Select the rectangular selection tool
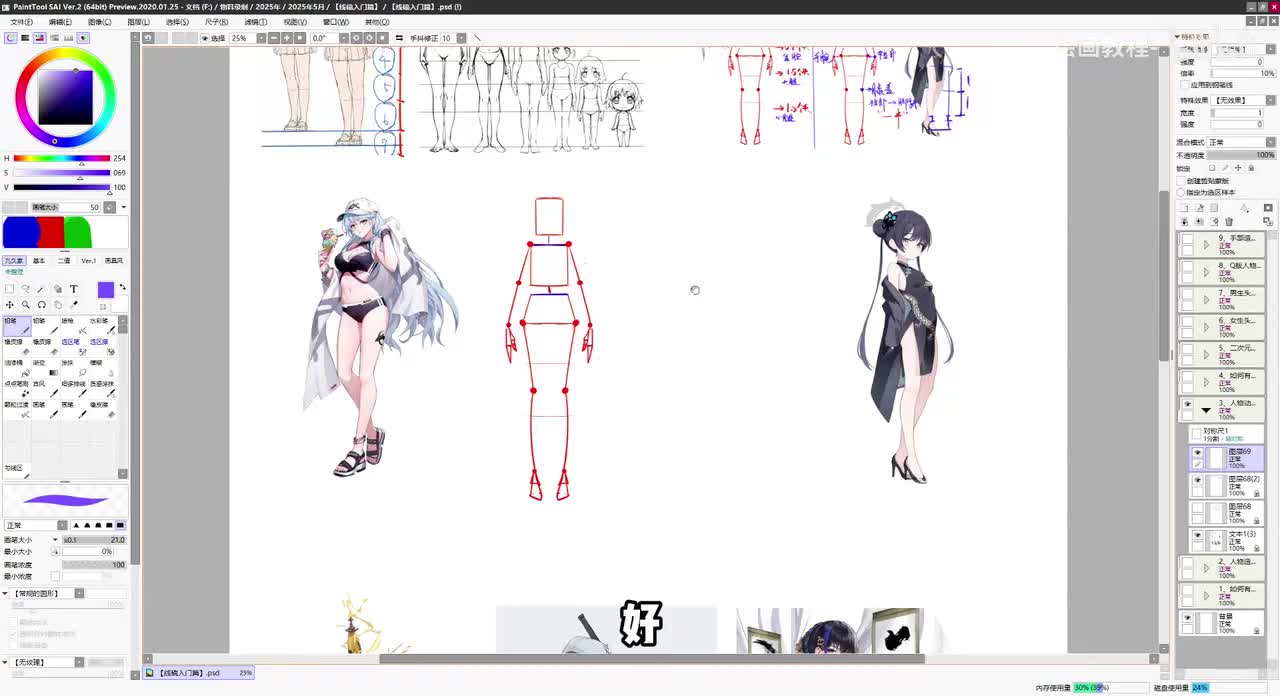This screenshot has height=696, width=1280. (10, 289)
